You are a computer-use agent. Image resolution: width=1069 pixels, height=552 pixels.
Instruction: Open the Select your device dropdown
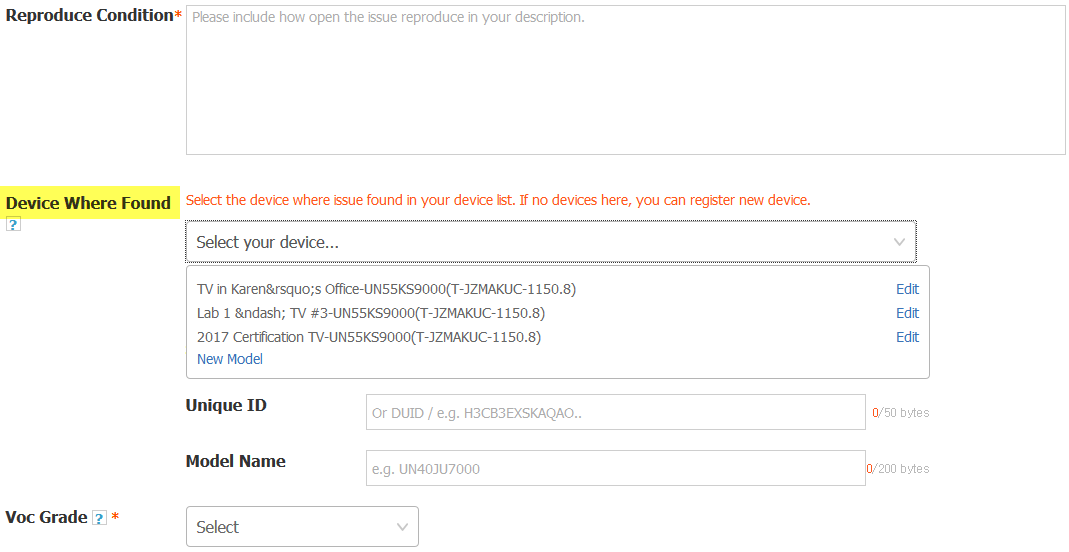pos(551,242)
